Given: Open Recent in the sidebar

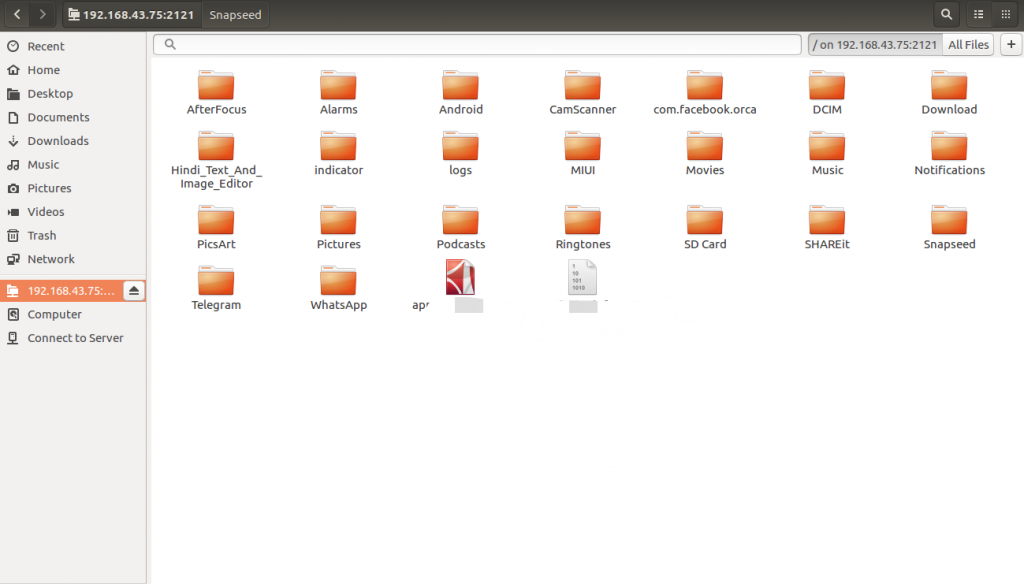Looking at the screenshot, I should (73, 46).
